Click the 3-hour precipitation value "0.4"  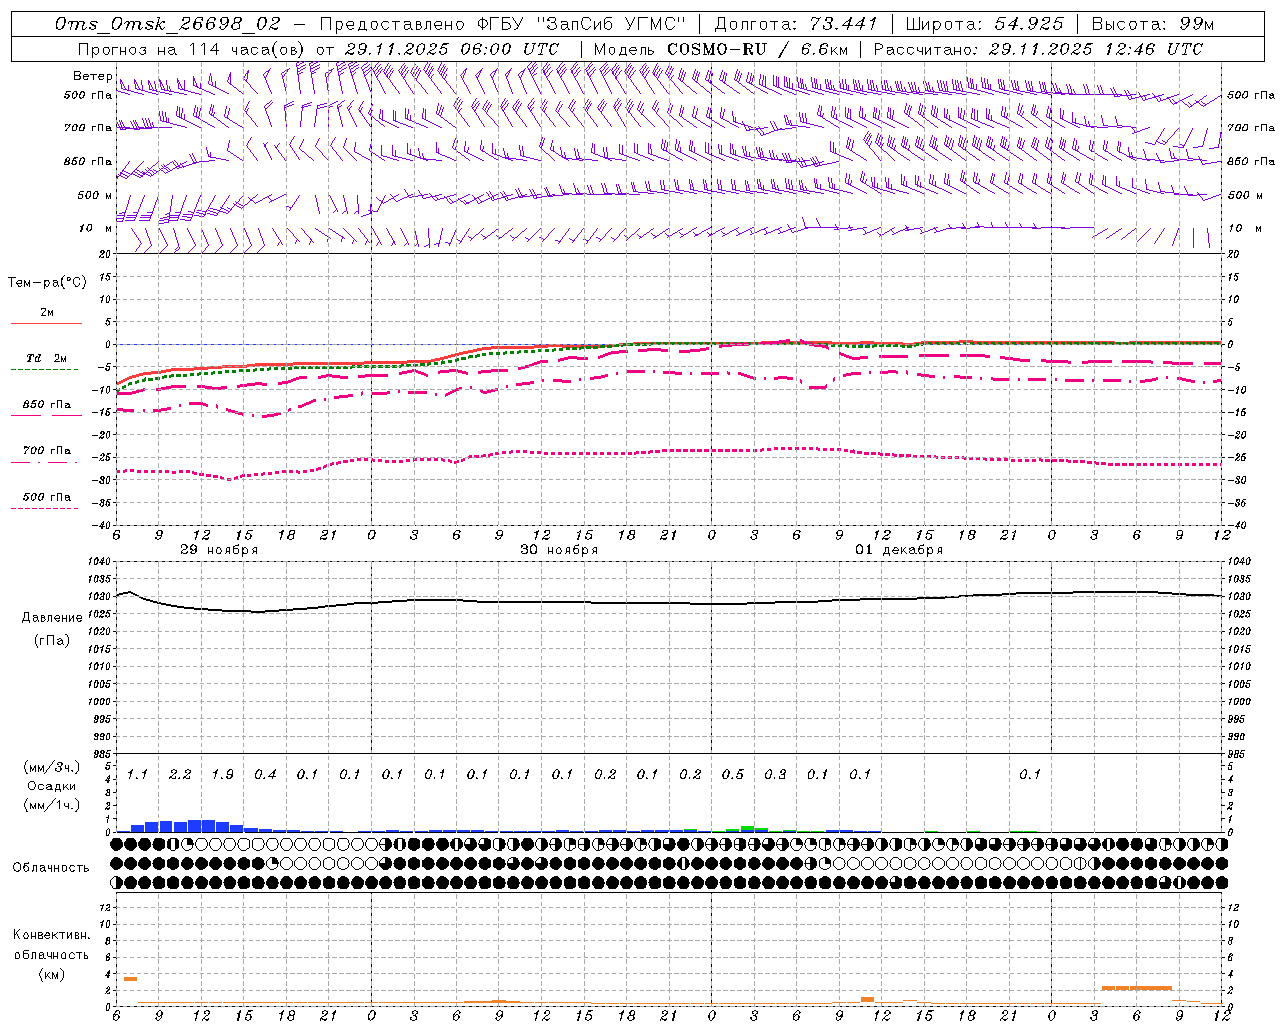tap(265, 775)
